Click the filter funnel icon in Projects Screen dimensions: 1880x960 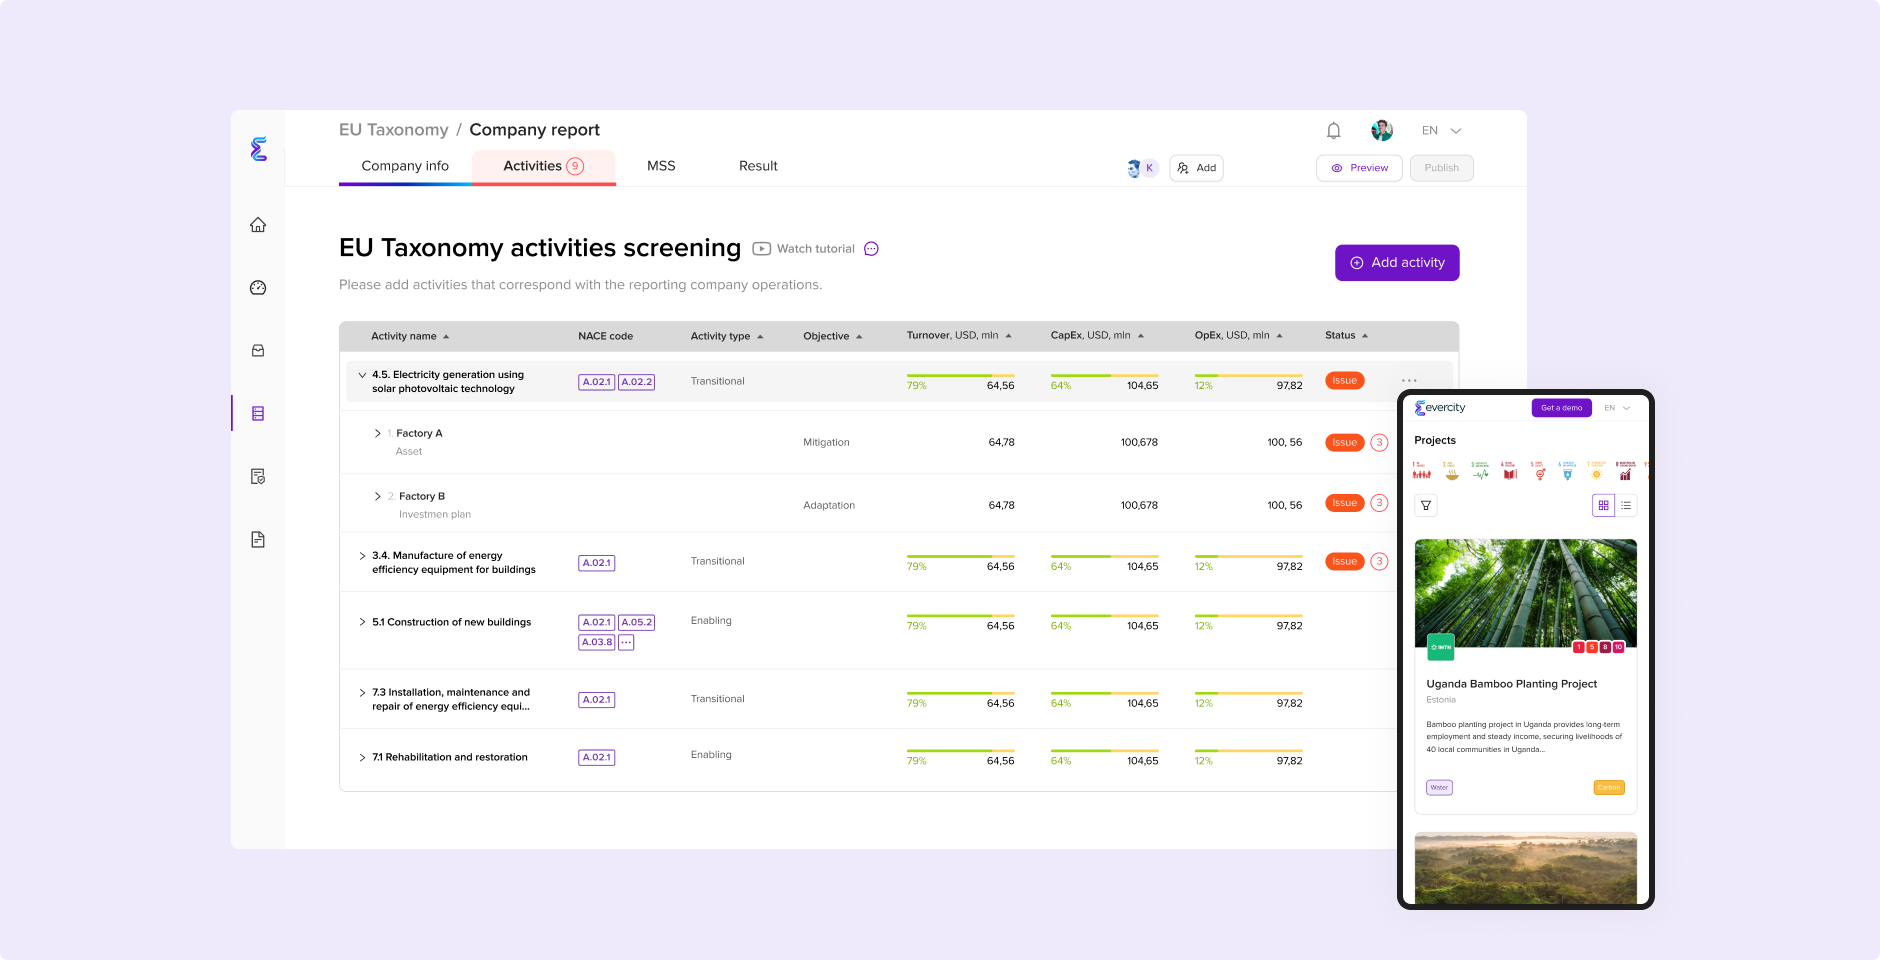point(1426,506)
